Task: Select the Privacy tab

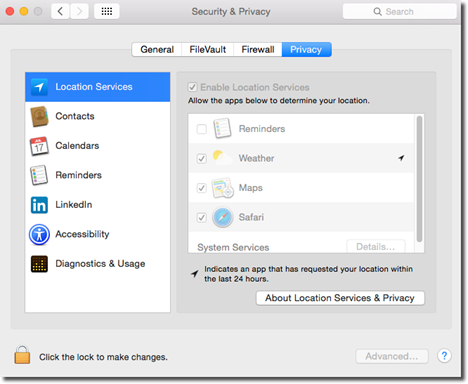Action: point(306,50)
